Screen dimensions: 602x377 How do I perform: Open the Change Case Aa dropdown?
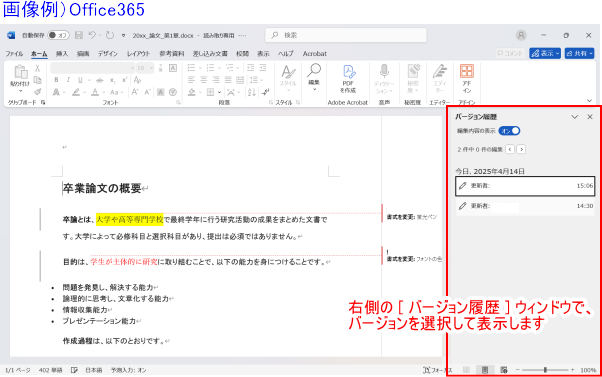point(116,92)
